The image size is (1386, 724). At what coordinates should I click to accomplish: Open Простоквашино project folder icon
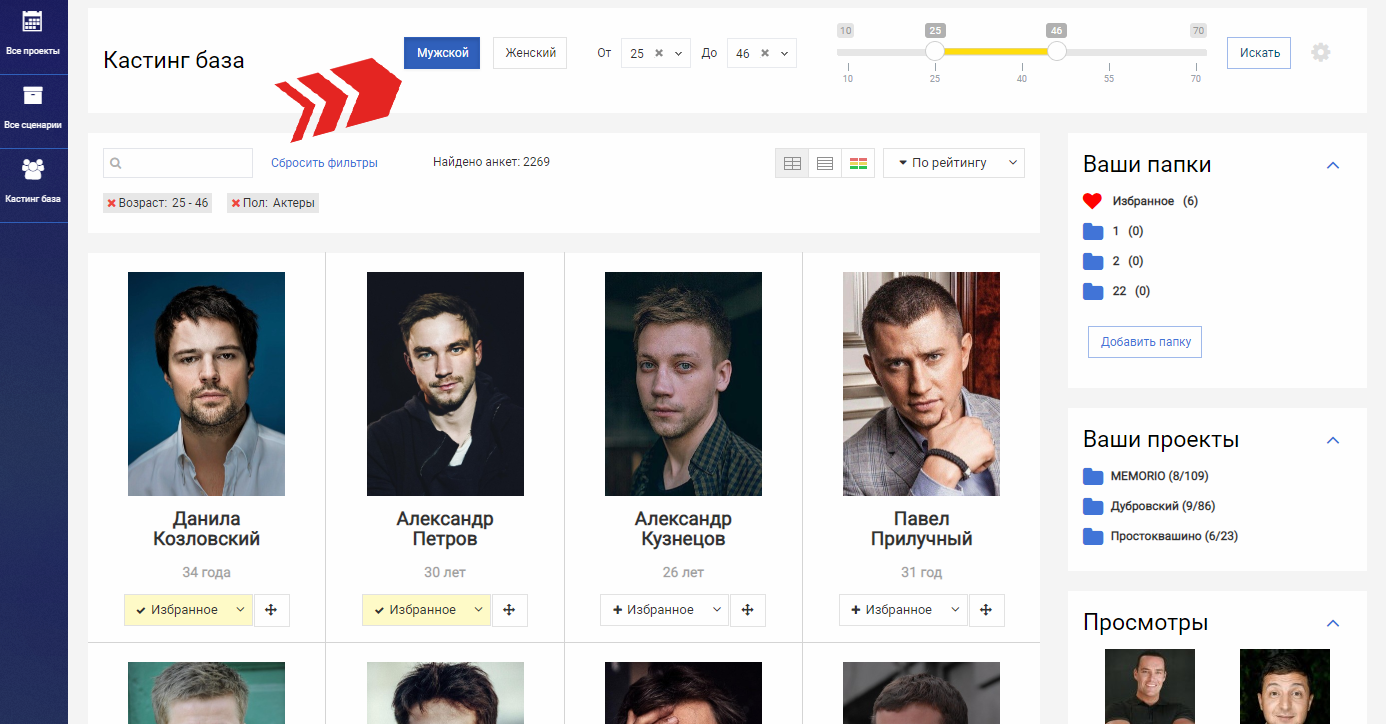[x=1093, y=536]
